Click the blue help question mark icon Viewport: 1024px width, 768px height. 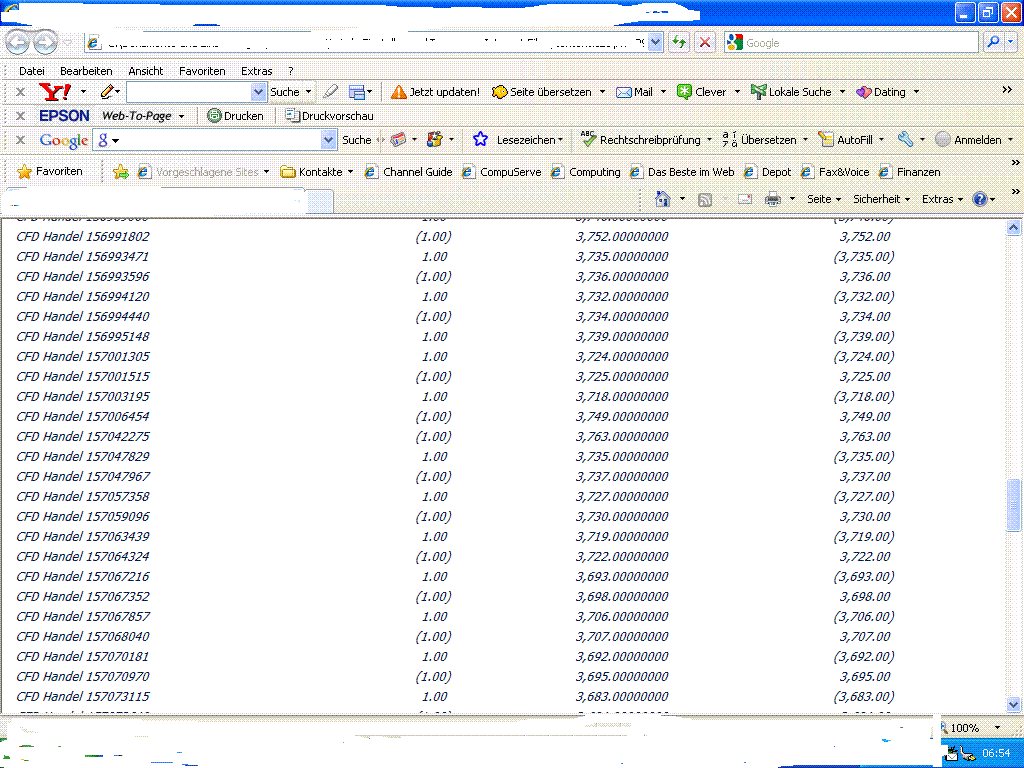(x=979, y=199)
